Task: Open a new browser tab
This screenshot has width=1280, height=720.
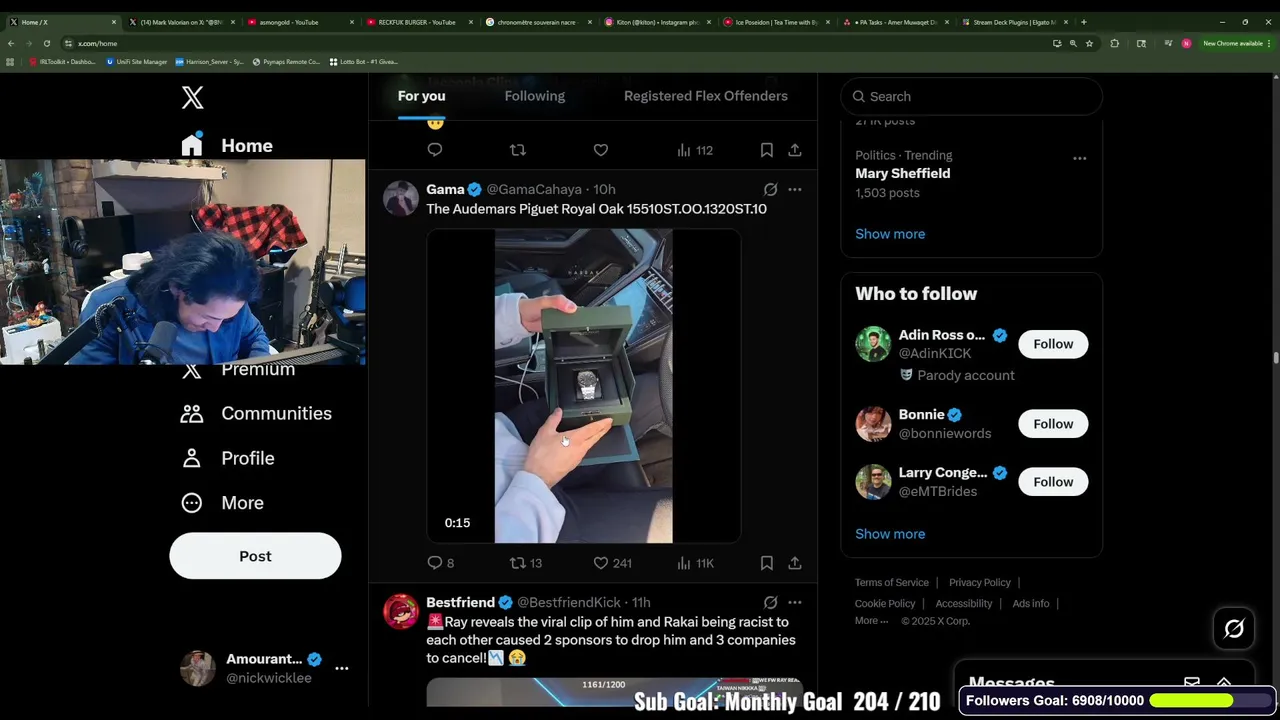Action: [x=1084, y=22]
